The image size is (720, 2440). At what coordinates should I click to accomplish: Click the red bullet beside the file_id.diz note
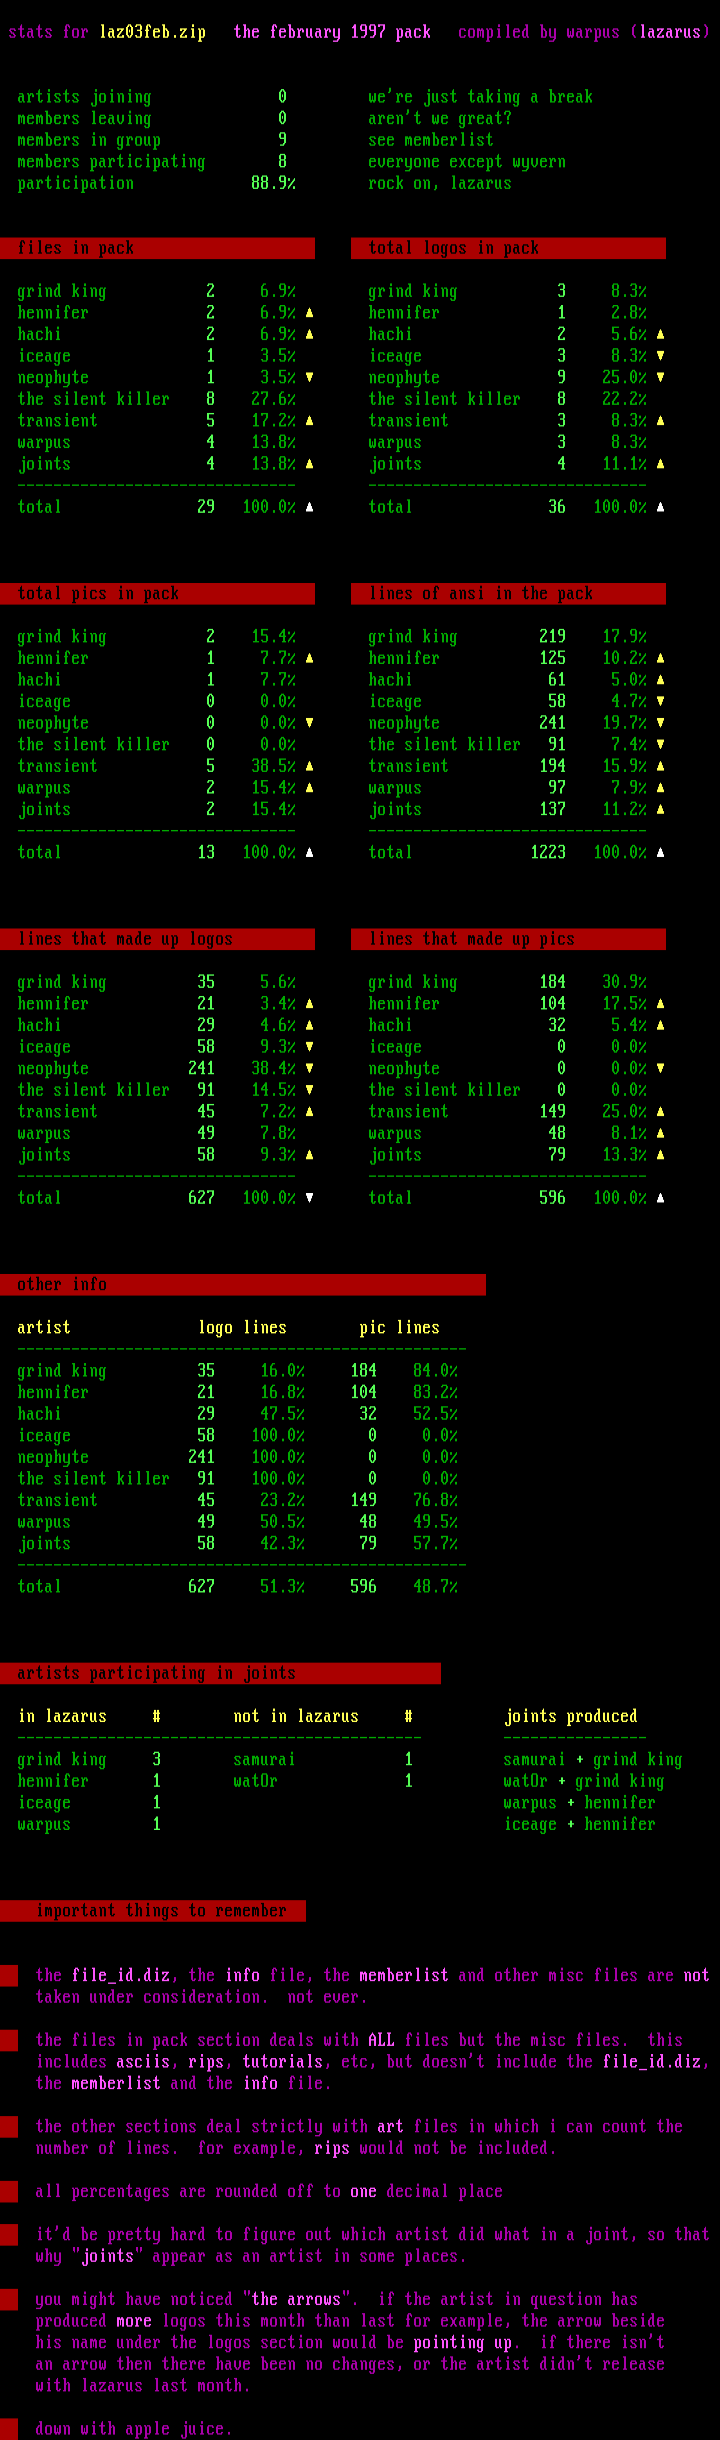(9, 1975)
